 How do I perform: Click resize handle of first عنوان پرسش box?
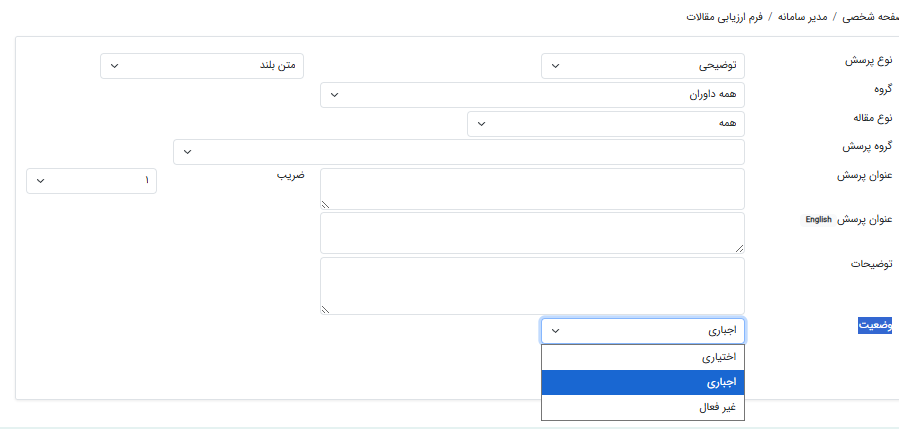click(327, 204)
